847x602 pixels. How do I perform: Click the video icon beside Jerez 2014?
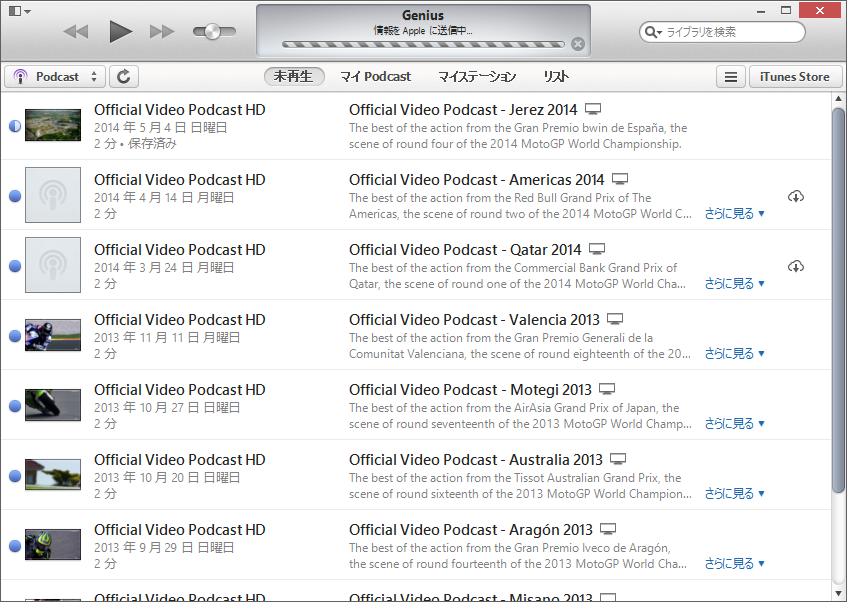coord(593,109)
